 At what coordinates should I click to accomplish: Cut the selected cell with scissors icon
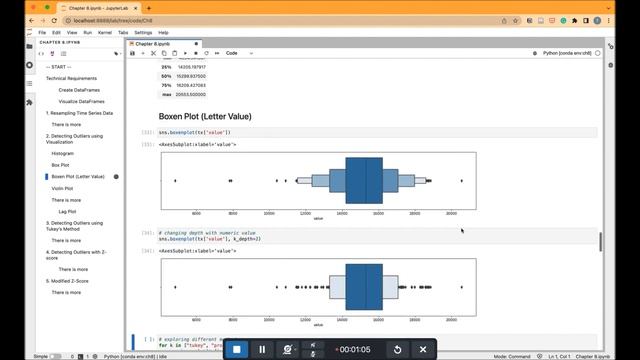tap(153, 53)
